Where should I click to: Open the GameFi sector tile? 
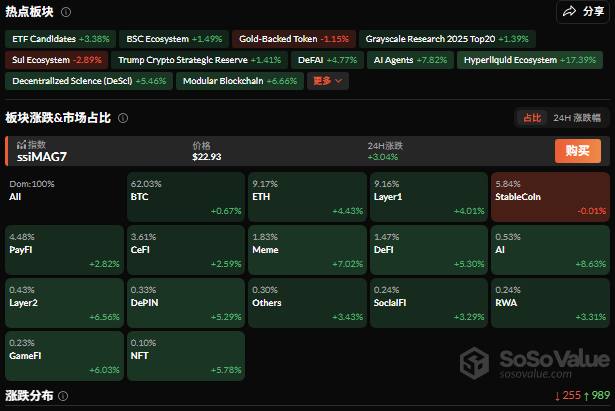coord(64,356)
